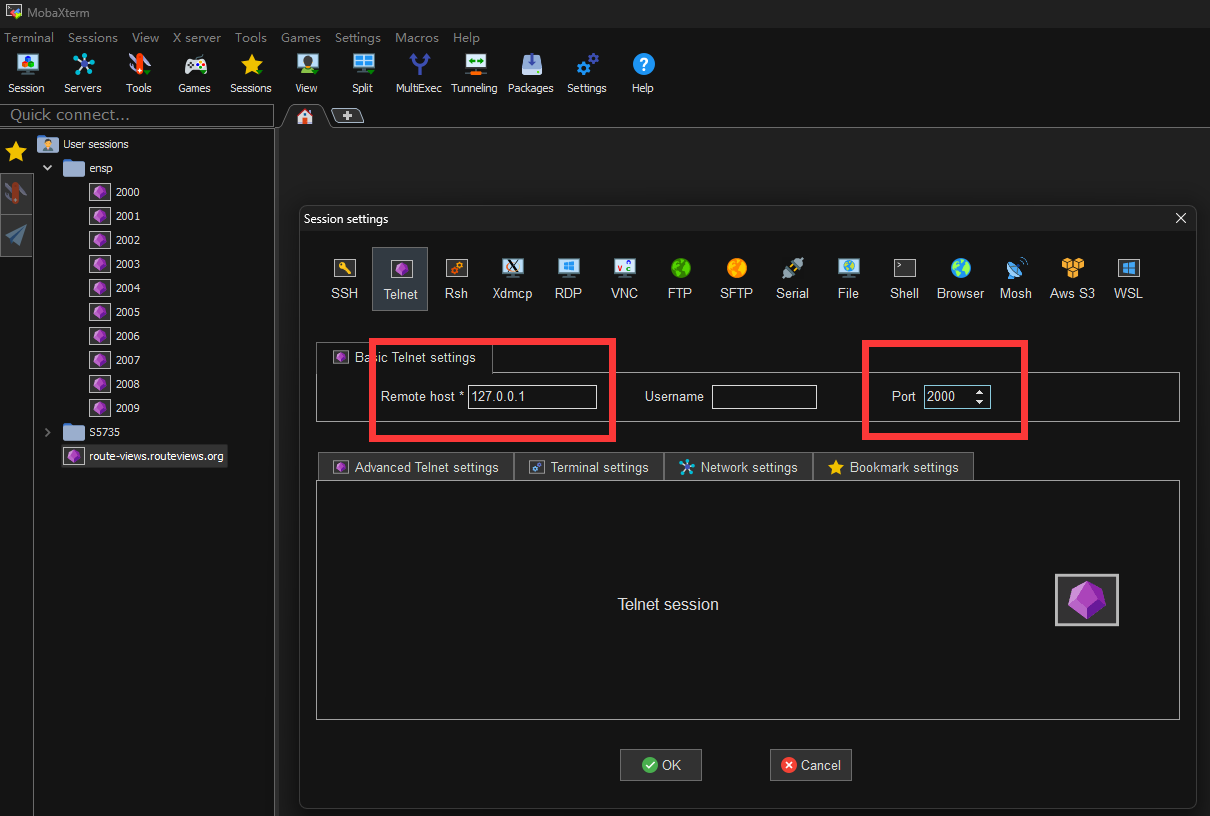The width and height of the screenshot is (1210, 816).
Task: Click OK to save the session
Action: click(660, 765)
